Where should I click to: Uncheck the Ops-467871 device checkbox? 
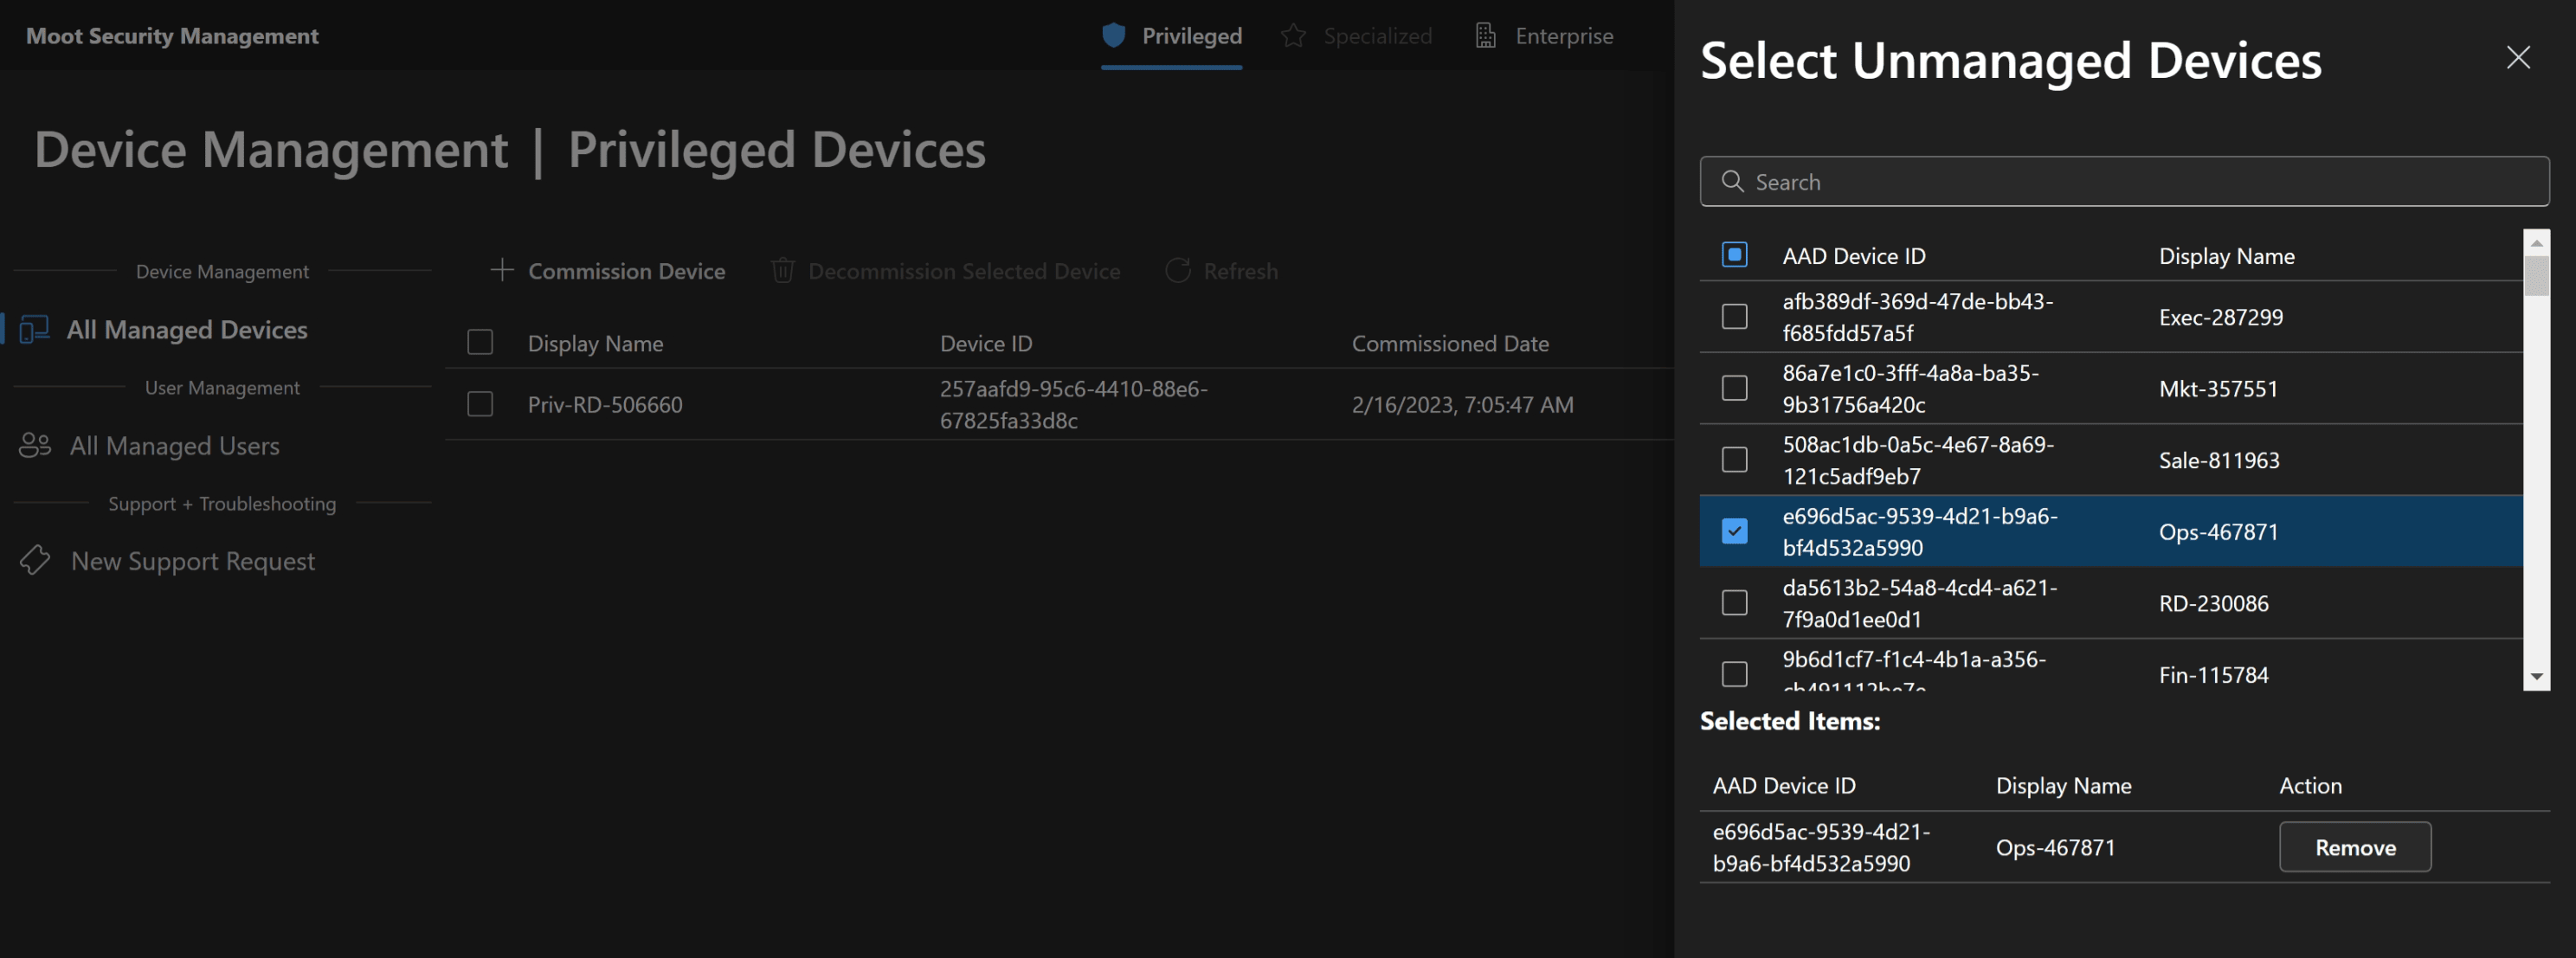(1734, 530)
